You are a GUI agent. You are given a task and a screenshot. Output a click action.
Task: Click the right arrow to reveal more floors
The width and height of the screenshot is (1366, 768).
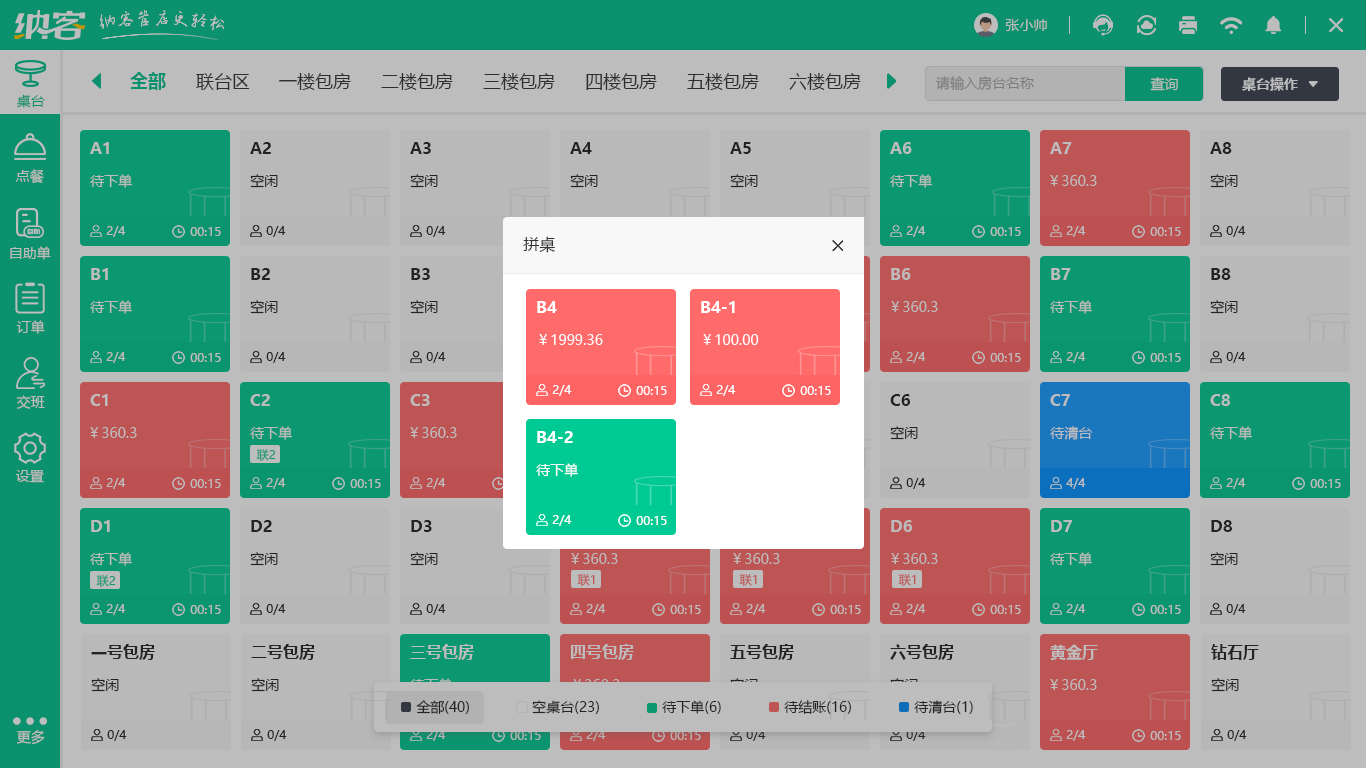(891, 82)
